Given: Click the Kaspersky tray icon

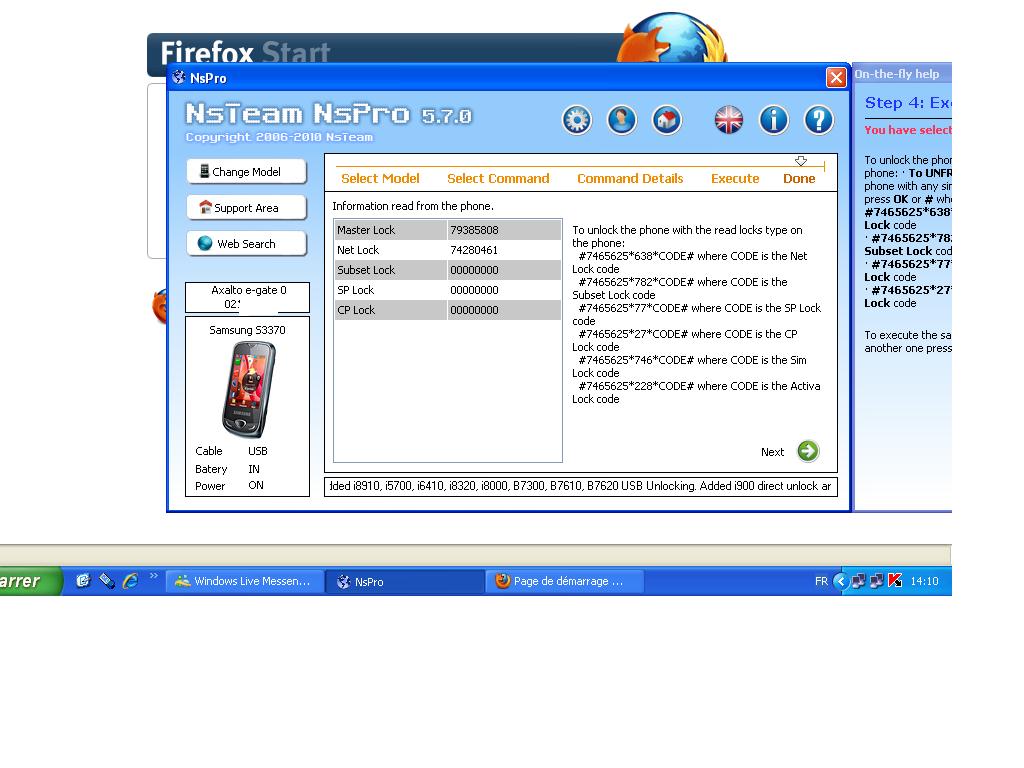Looking at the screenshot, I should pyautogui.click(x=895, y=581).
